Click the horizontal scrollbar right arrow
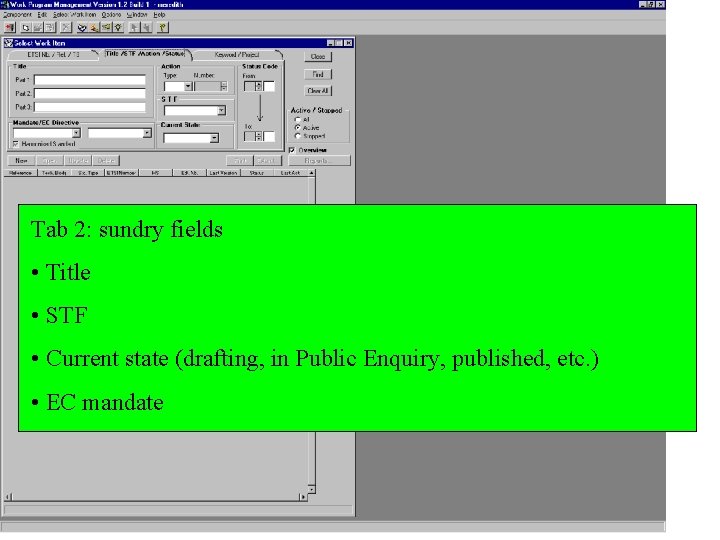This screenshot has height=540, width=720. tap(302, 497)
